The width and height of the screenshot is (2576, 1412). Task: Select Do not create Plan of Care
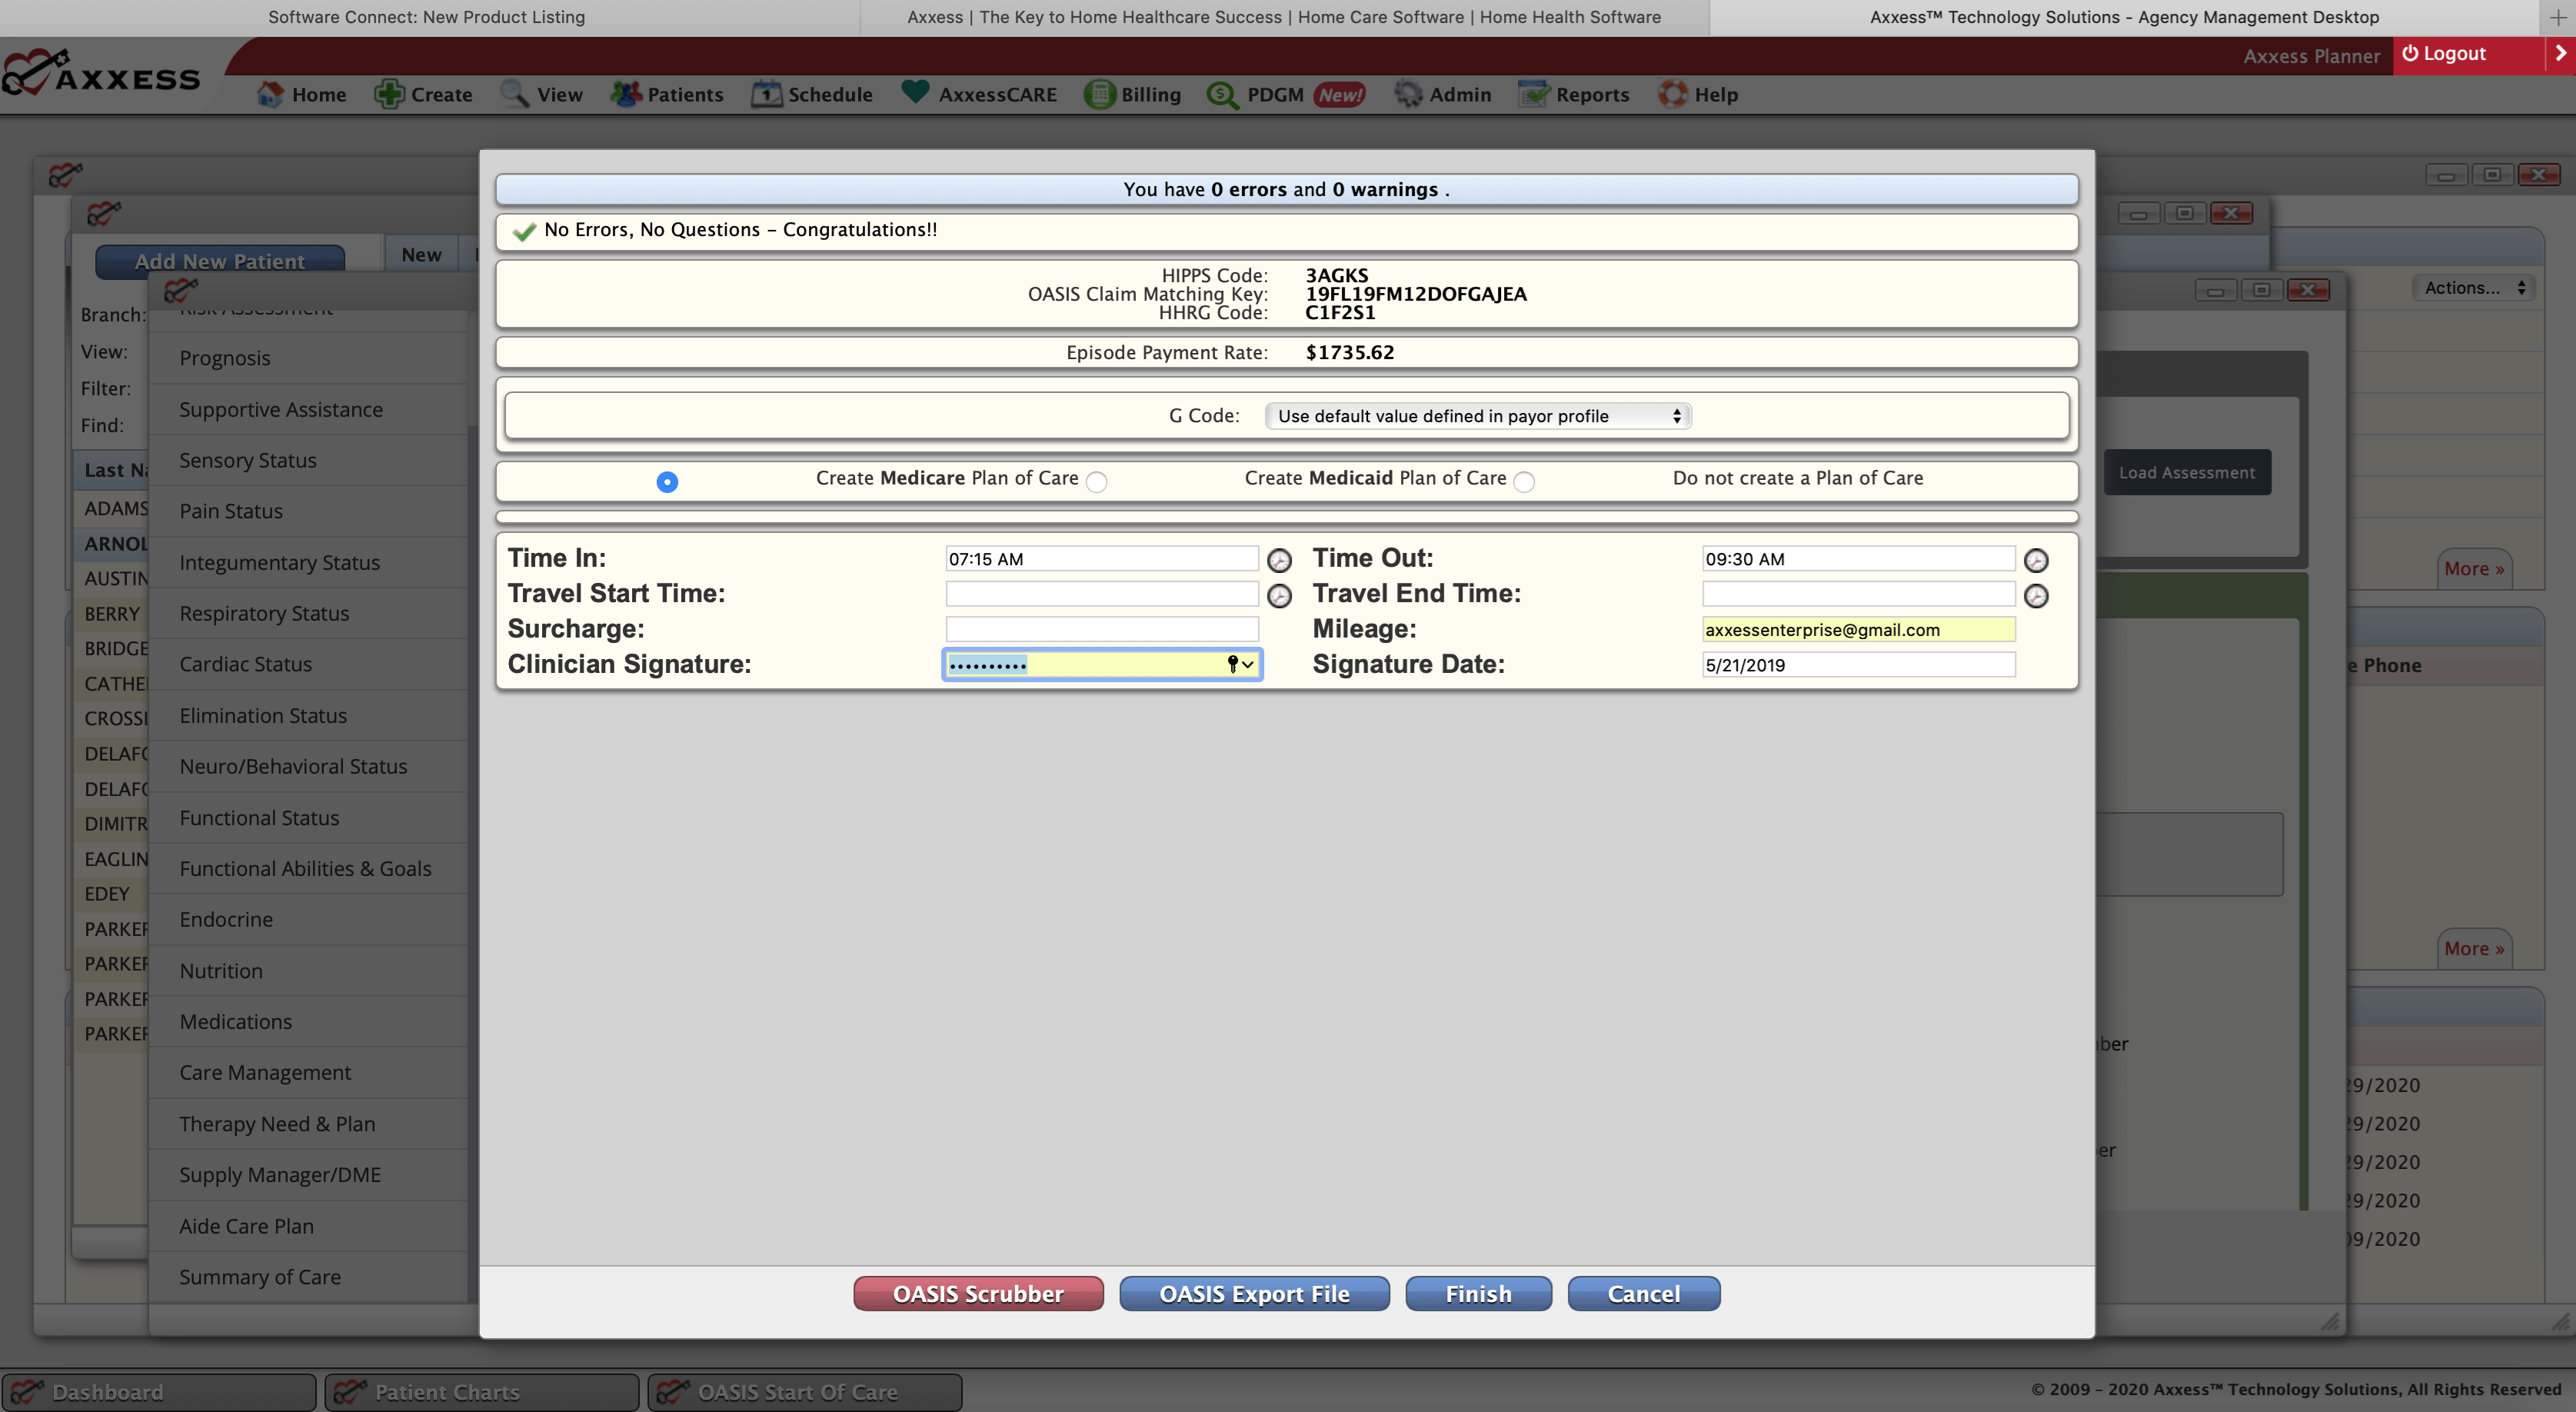pos(1523,482)
